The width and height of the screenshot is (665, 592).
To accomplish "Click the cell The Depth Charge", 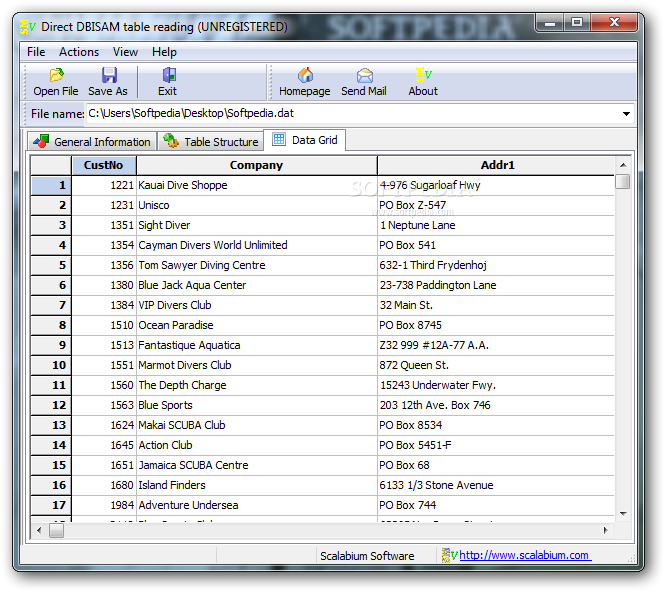I will [257, 385].
